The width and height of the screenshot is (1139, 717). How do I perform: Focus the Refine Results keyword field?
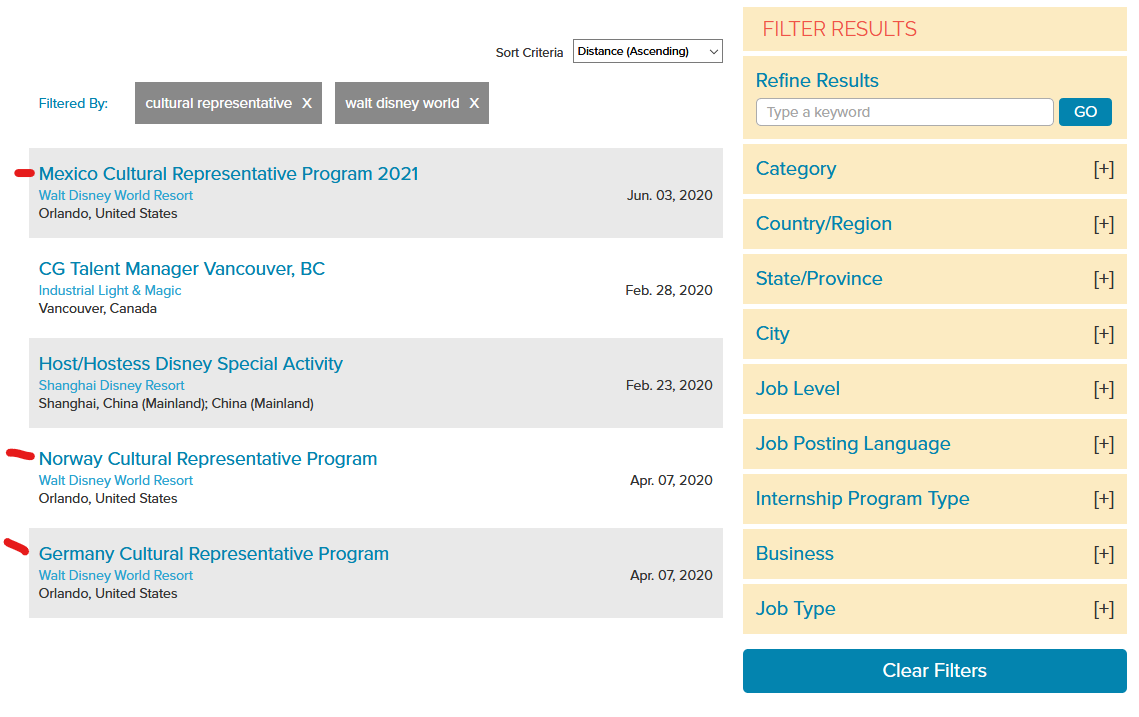pos(904,112)
